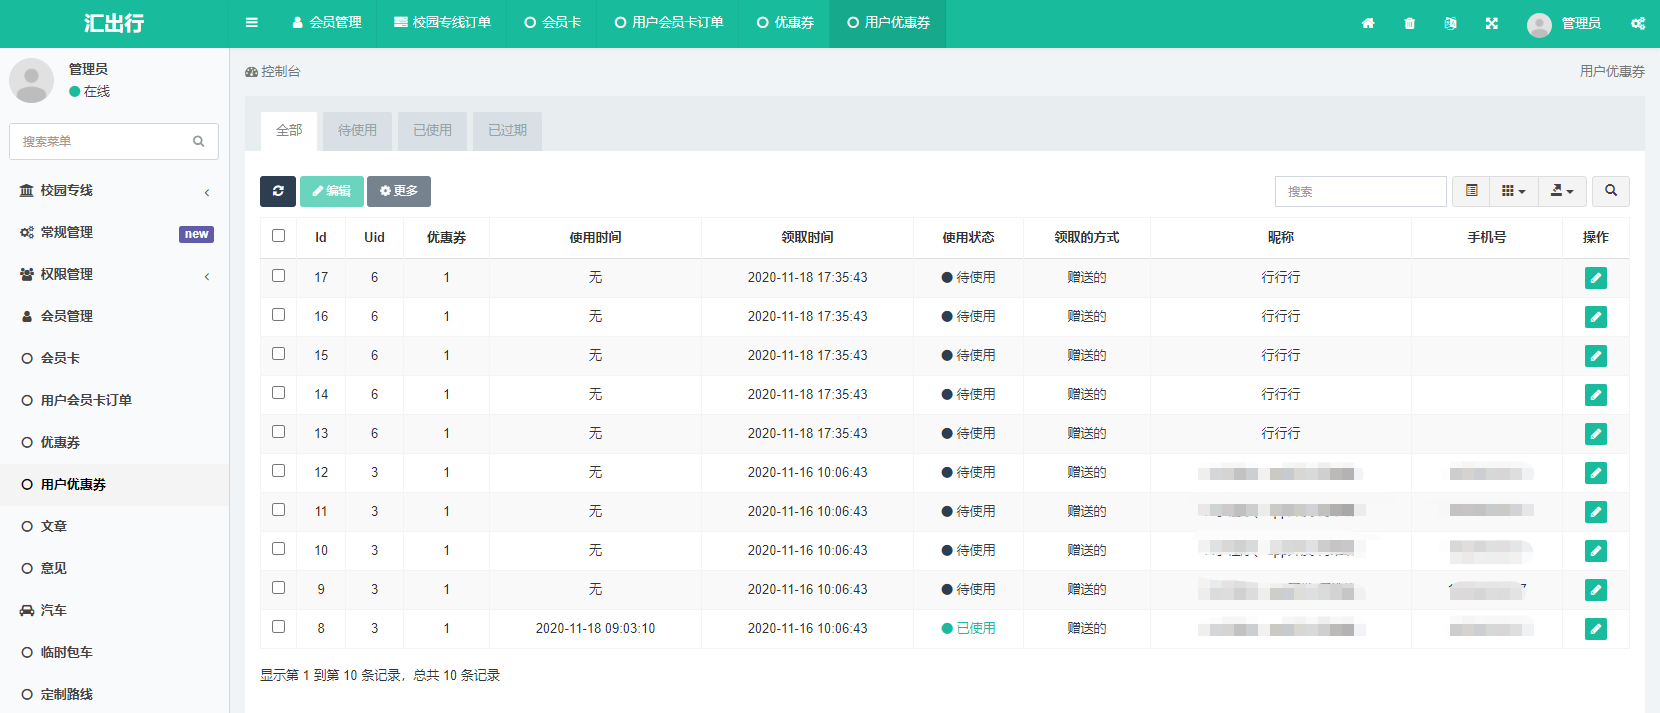Open 用户会员卡订单 top navigation tab
This screenshot has height=713, width=1660.
click(669, 23)
